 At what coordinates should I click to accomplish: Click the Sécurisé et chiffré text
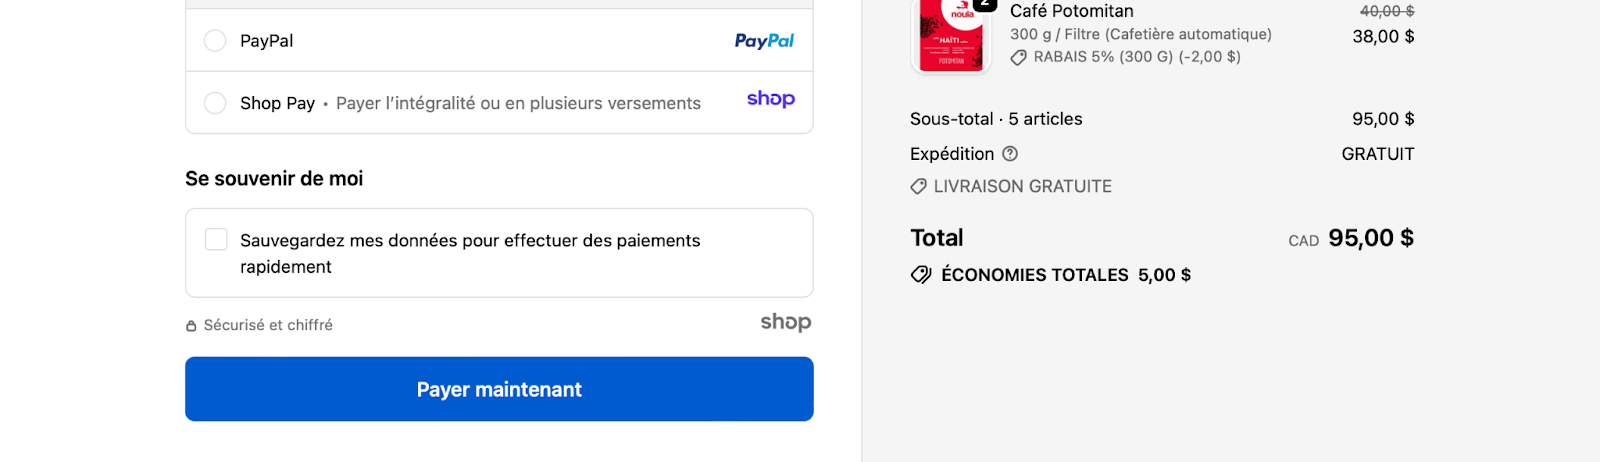pyautogui.click(x=268, y=325)
